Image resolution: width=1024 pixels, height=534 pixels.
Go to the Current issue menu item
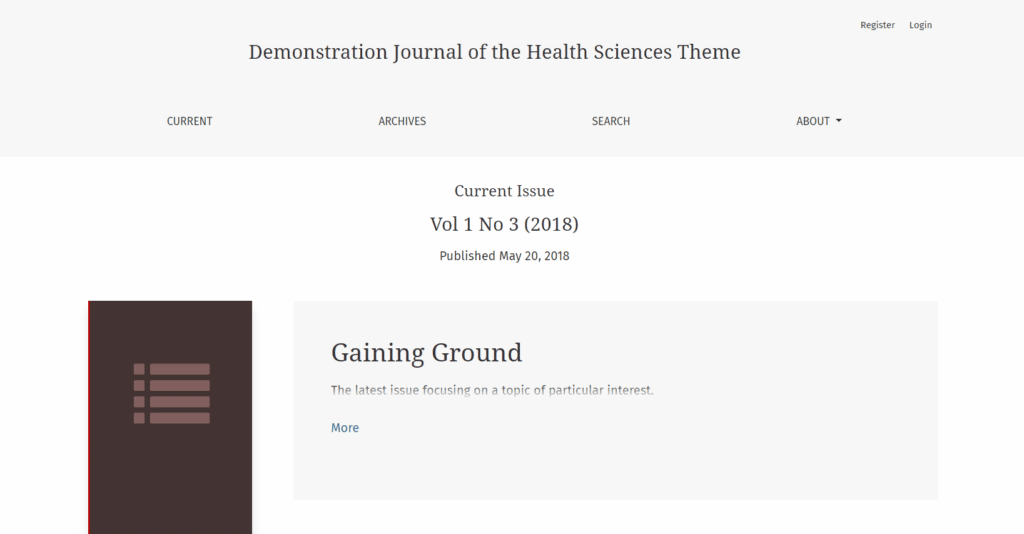[x=189, y=121]
